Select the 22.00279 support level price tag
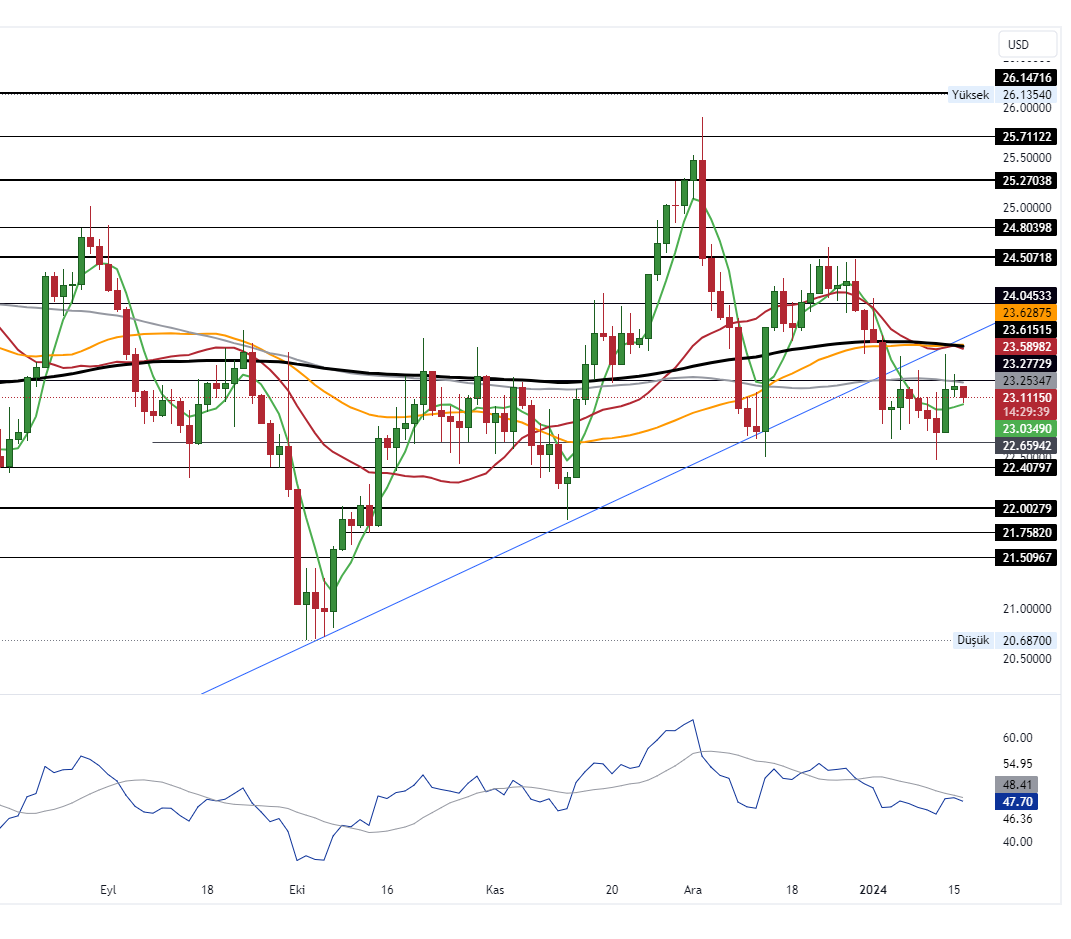This screenshot has height=939, width=1071. click(1026, 508)
